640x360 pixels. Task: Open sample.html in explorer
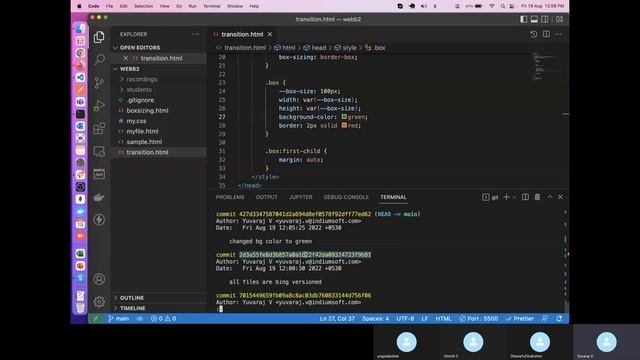tap(144, 142)
